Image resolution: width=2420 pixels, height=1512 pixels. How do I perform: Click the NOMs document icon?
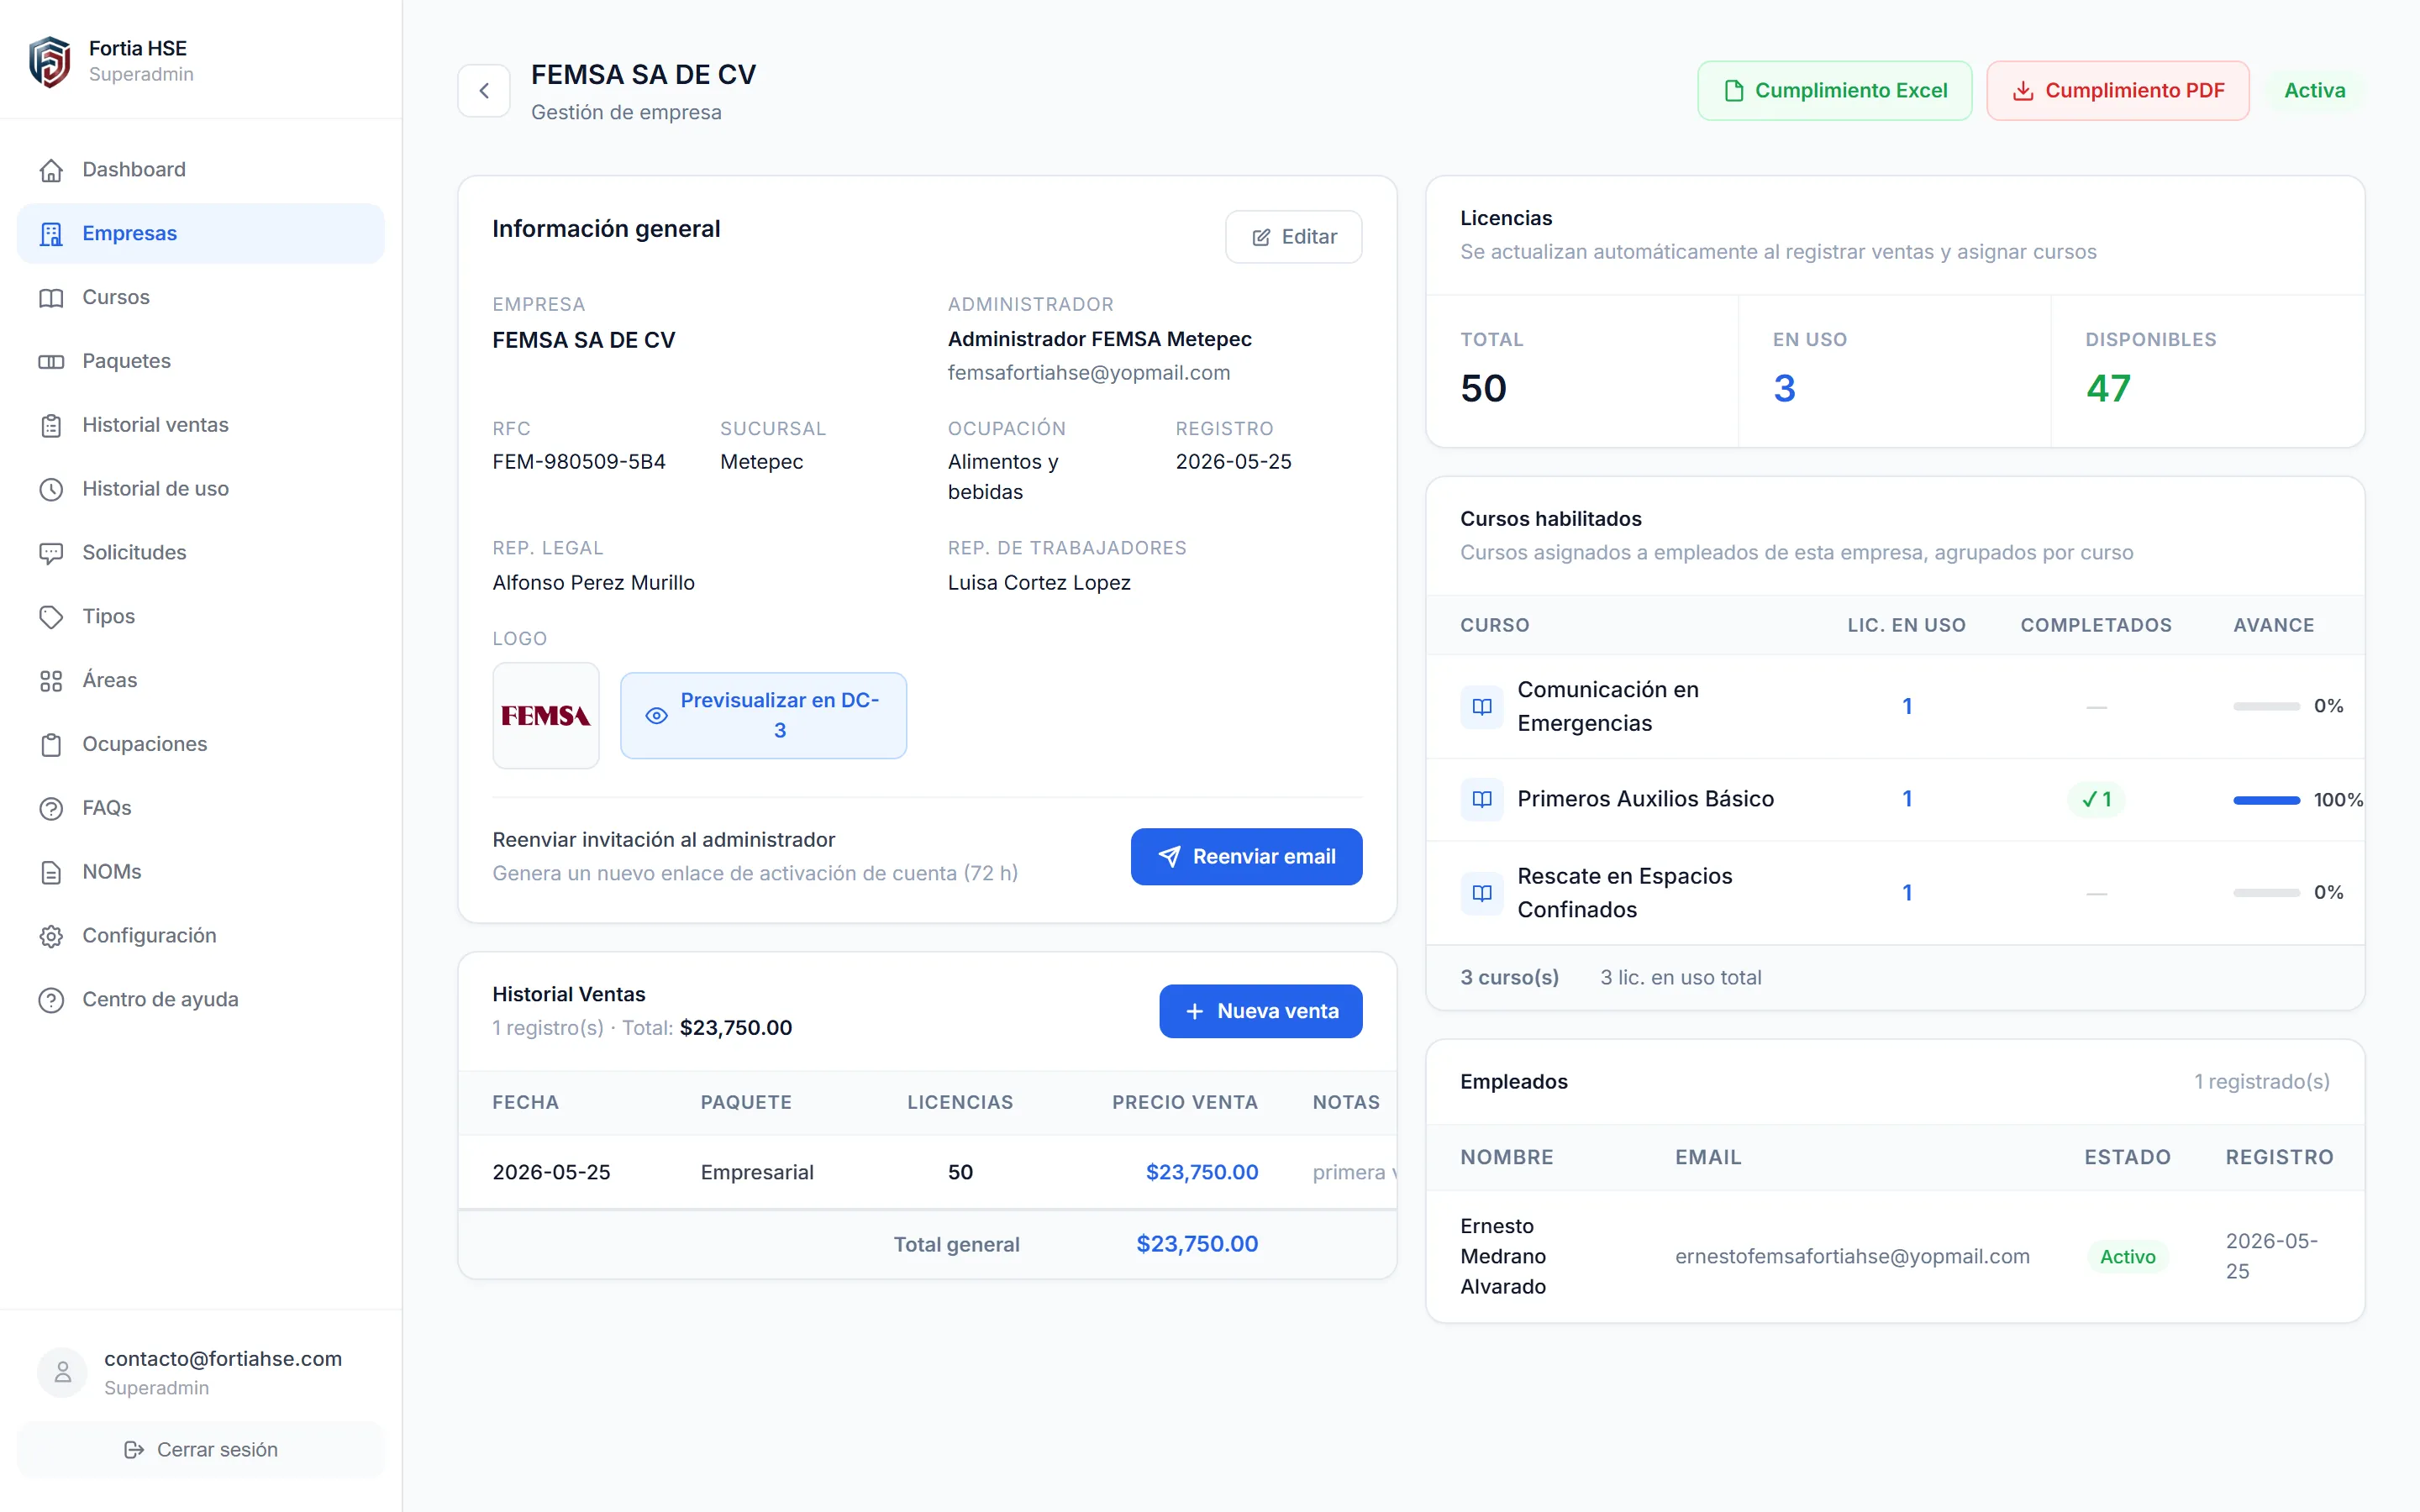click(x=51, y=873)
